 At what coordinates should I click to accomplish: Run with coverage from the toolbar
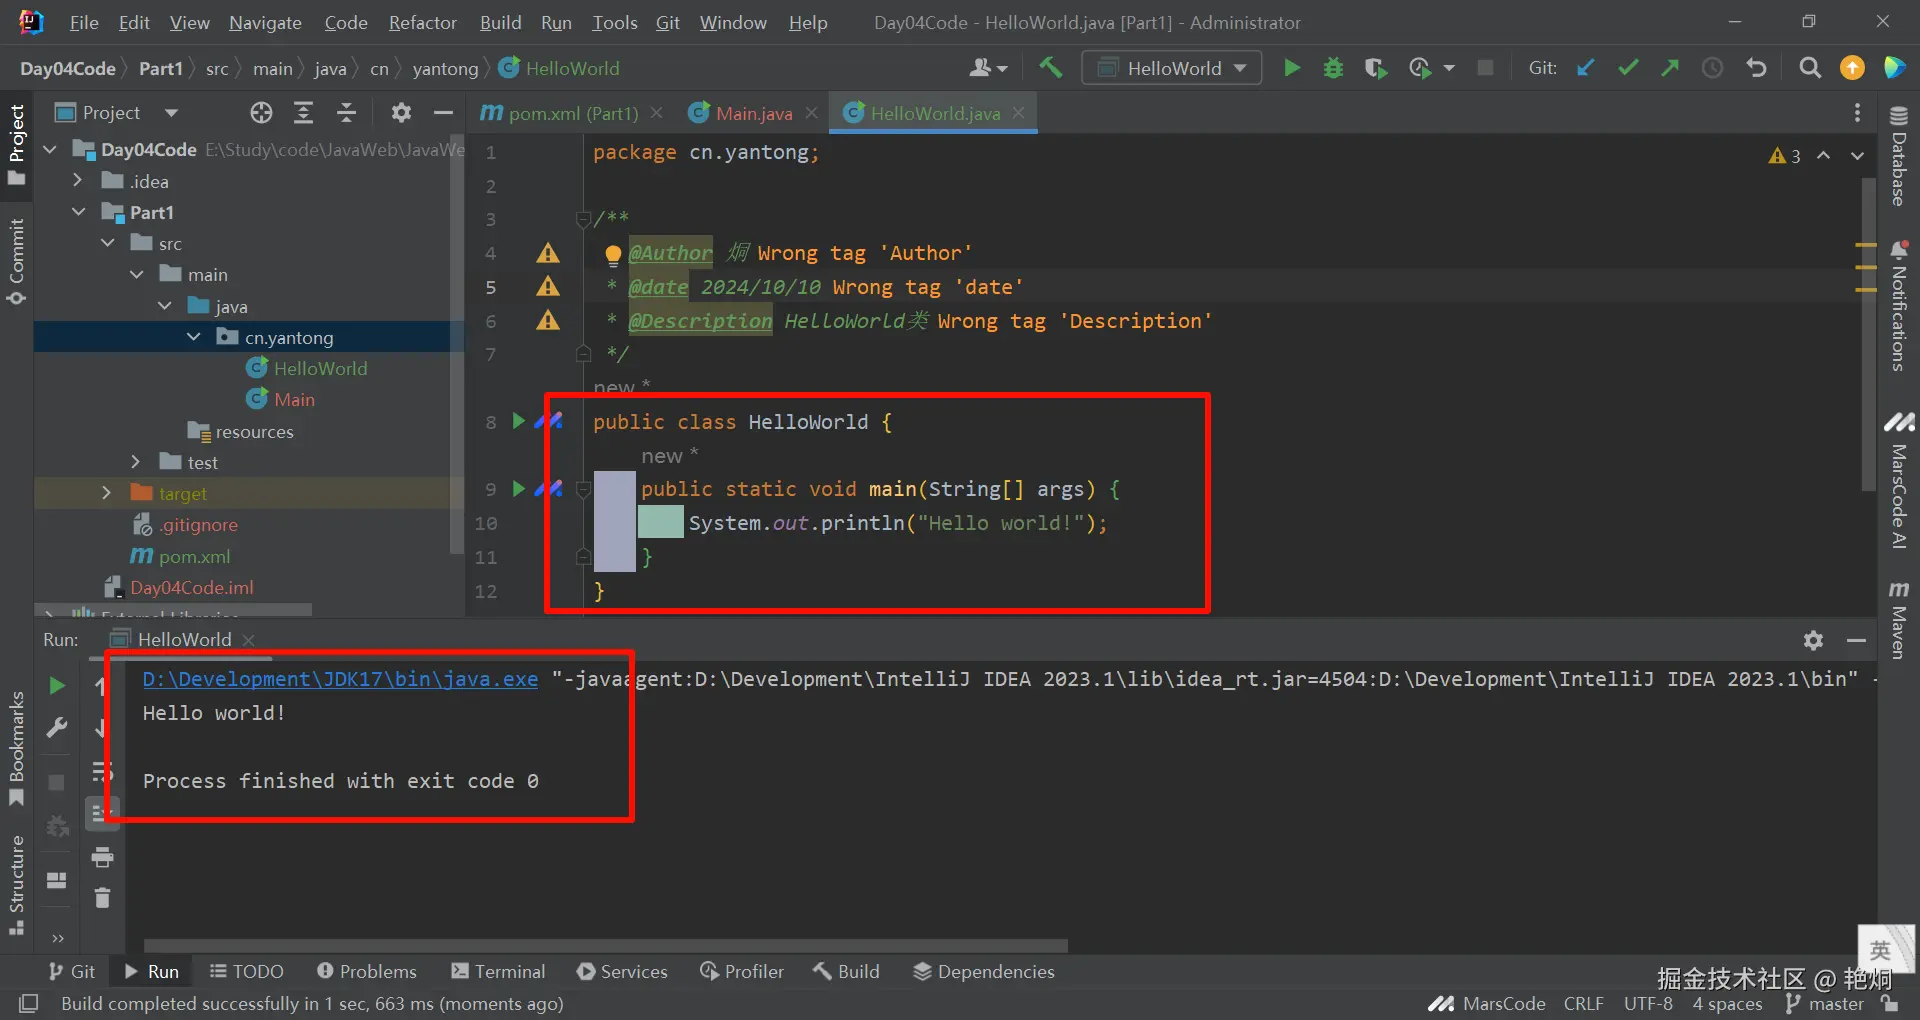pos(1376,68)
